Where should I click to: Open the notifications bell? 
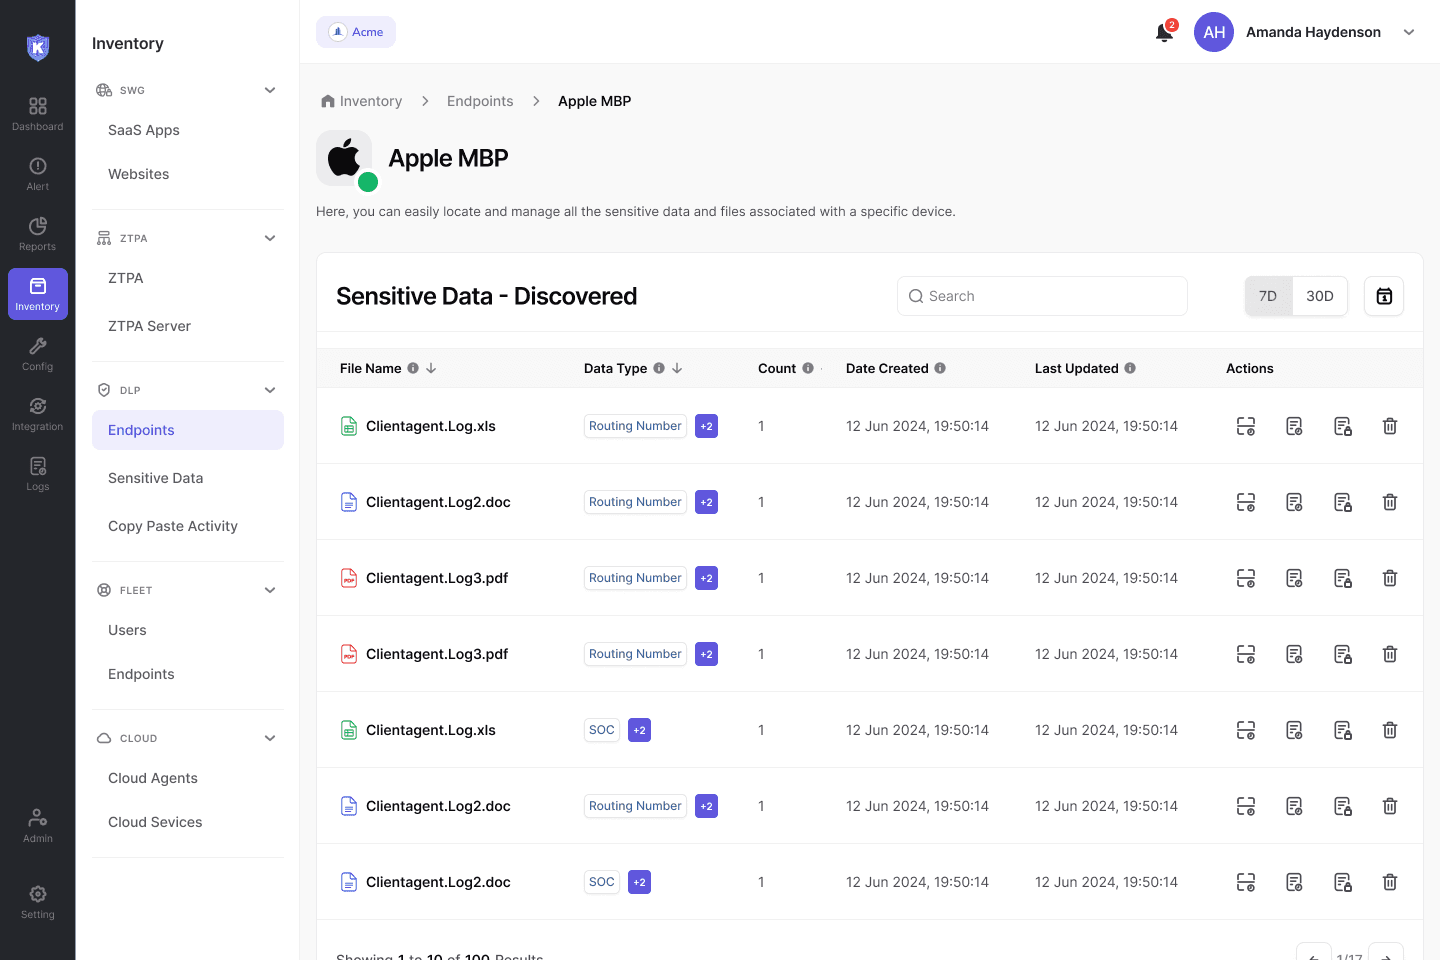pyautogui.click(x=1164, y=32)
